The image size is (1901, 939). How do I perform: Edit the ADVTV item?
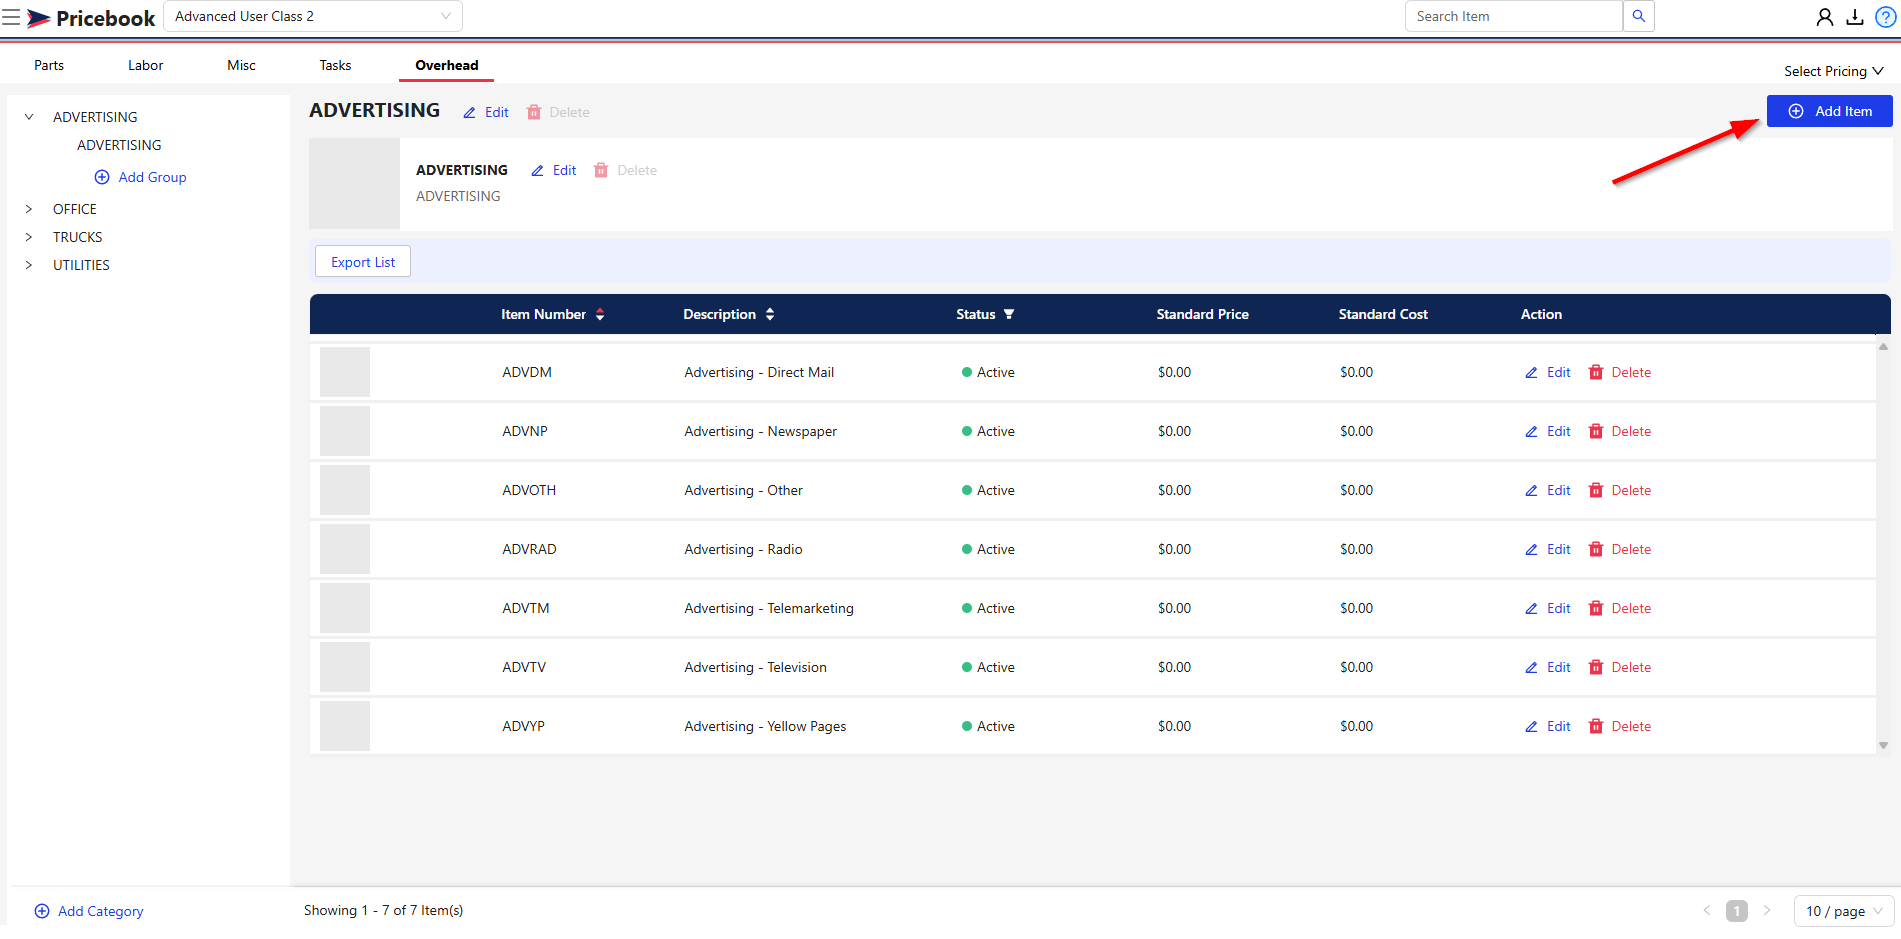1548,667
